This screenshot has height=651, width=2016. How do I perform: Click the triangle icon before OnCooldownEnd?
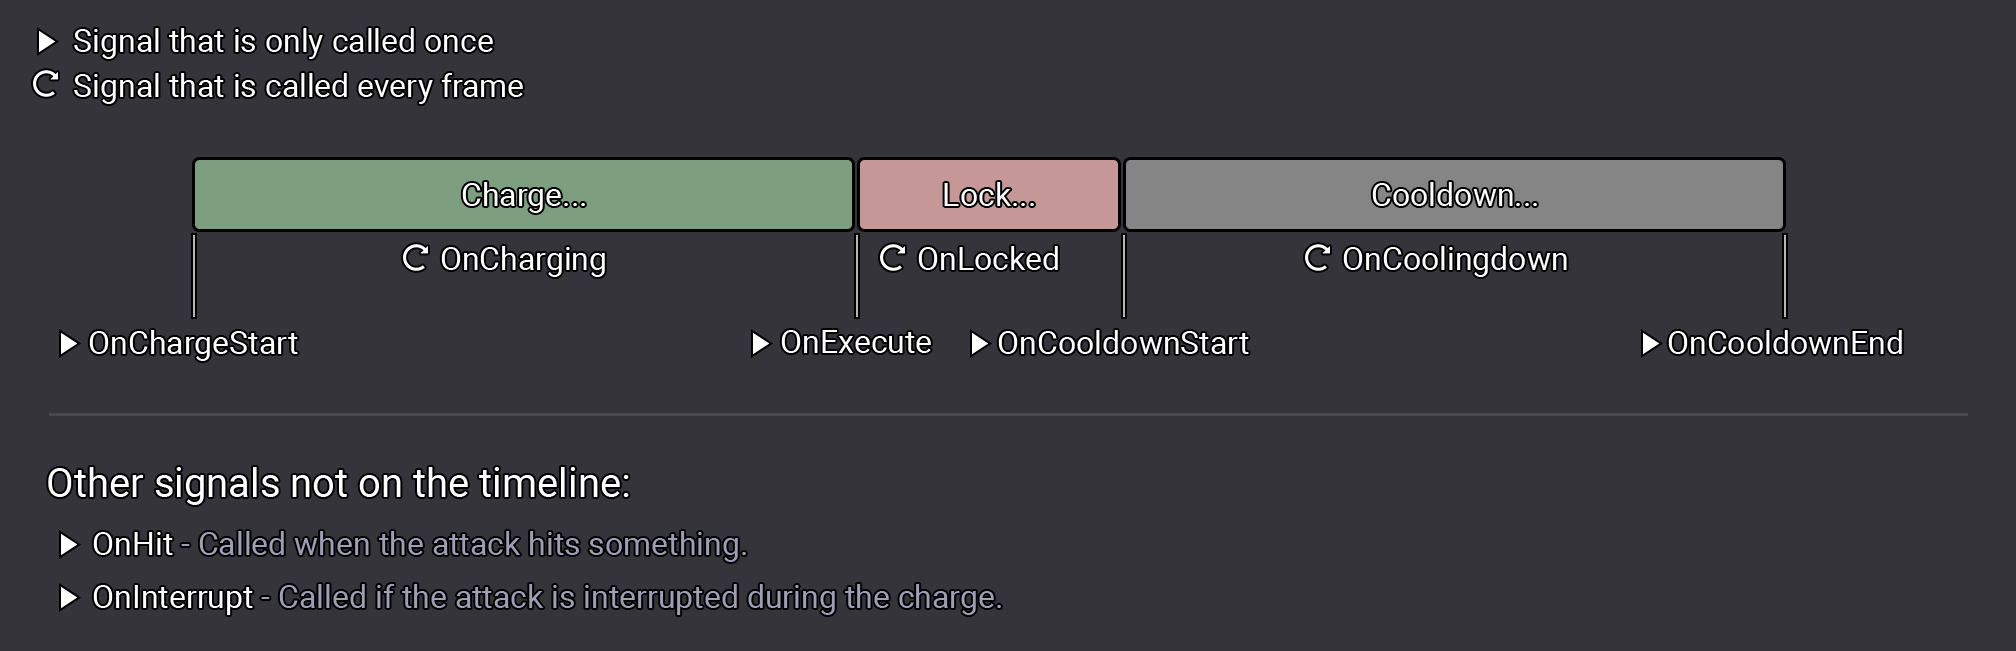pyautogui.click(x=1650, y=344)
